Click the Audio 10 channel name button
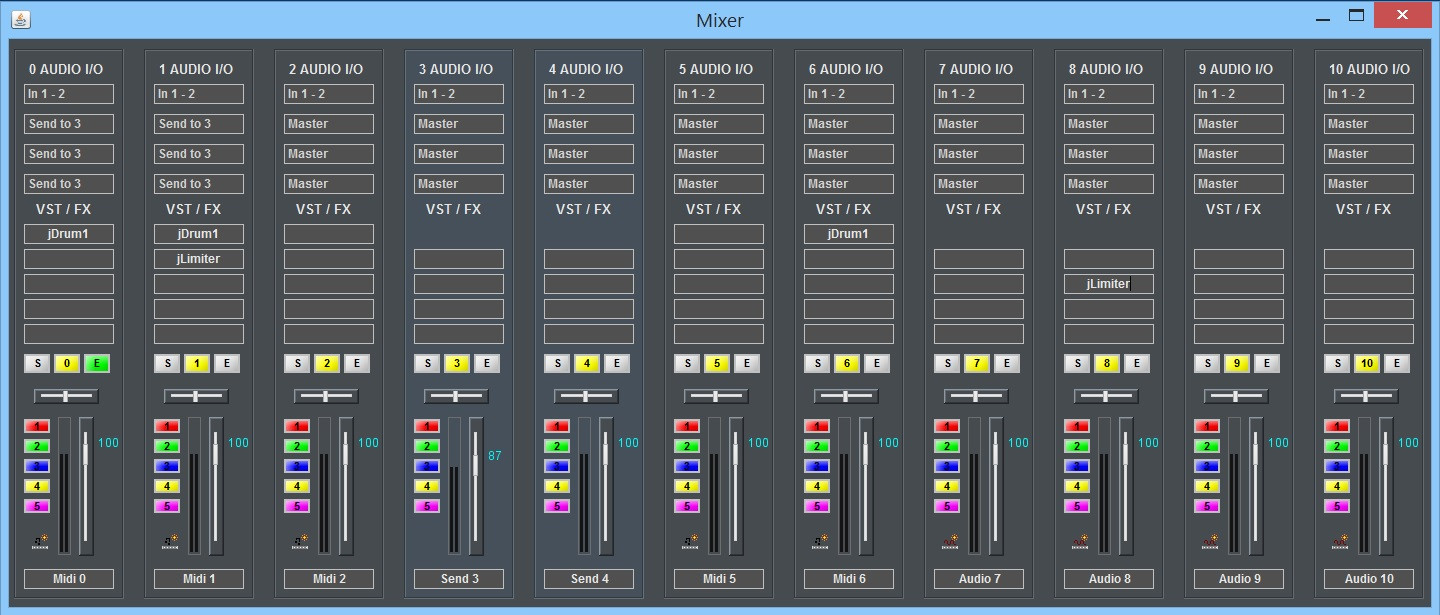This screenshot has height=615, width=1440. [x=1369, y=579]
